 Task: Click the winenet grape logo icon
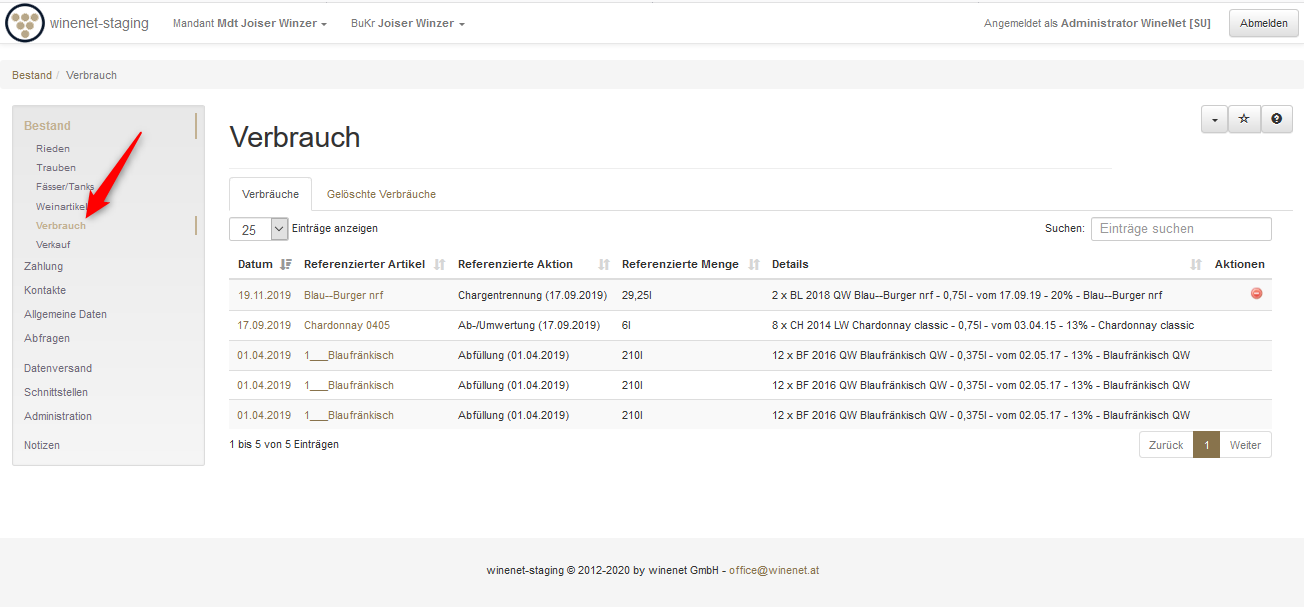(25, 23)
